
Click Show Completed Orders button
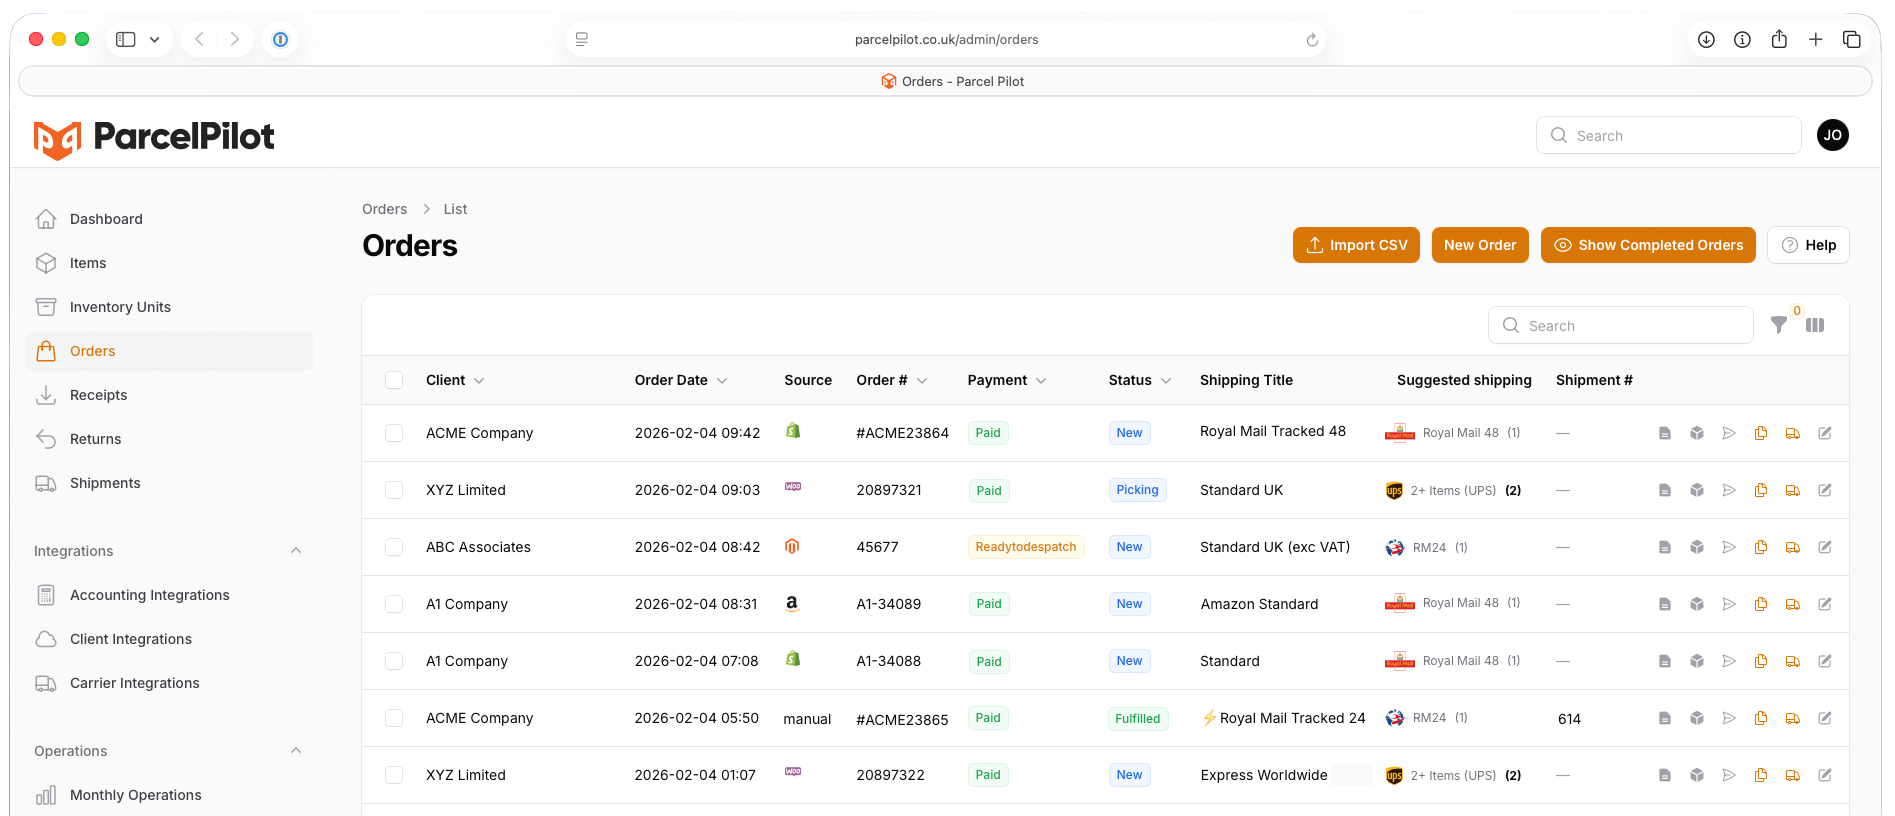tap(1648, 245)
